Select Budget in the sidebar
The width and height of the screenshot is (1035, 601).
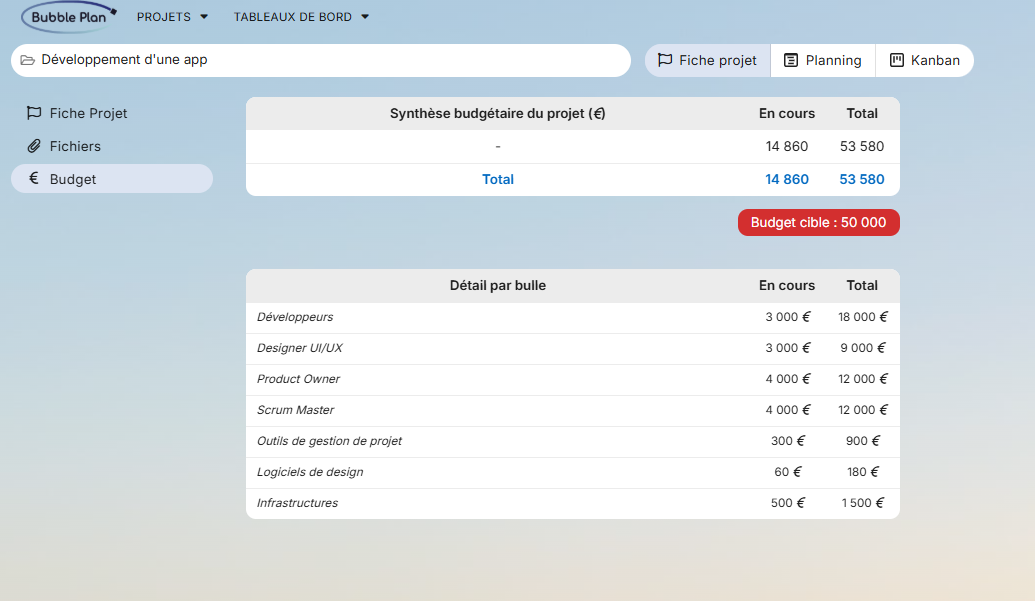tap(112, 179)
